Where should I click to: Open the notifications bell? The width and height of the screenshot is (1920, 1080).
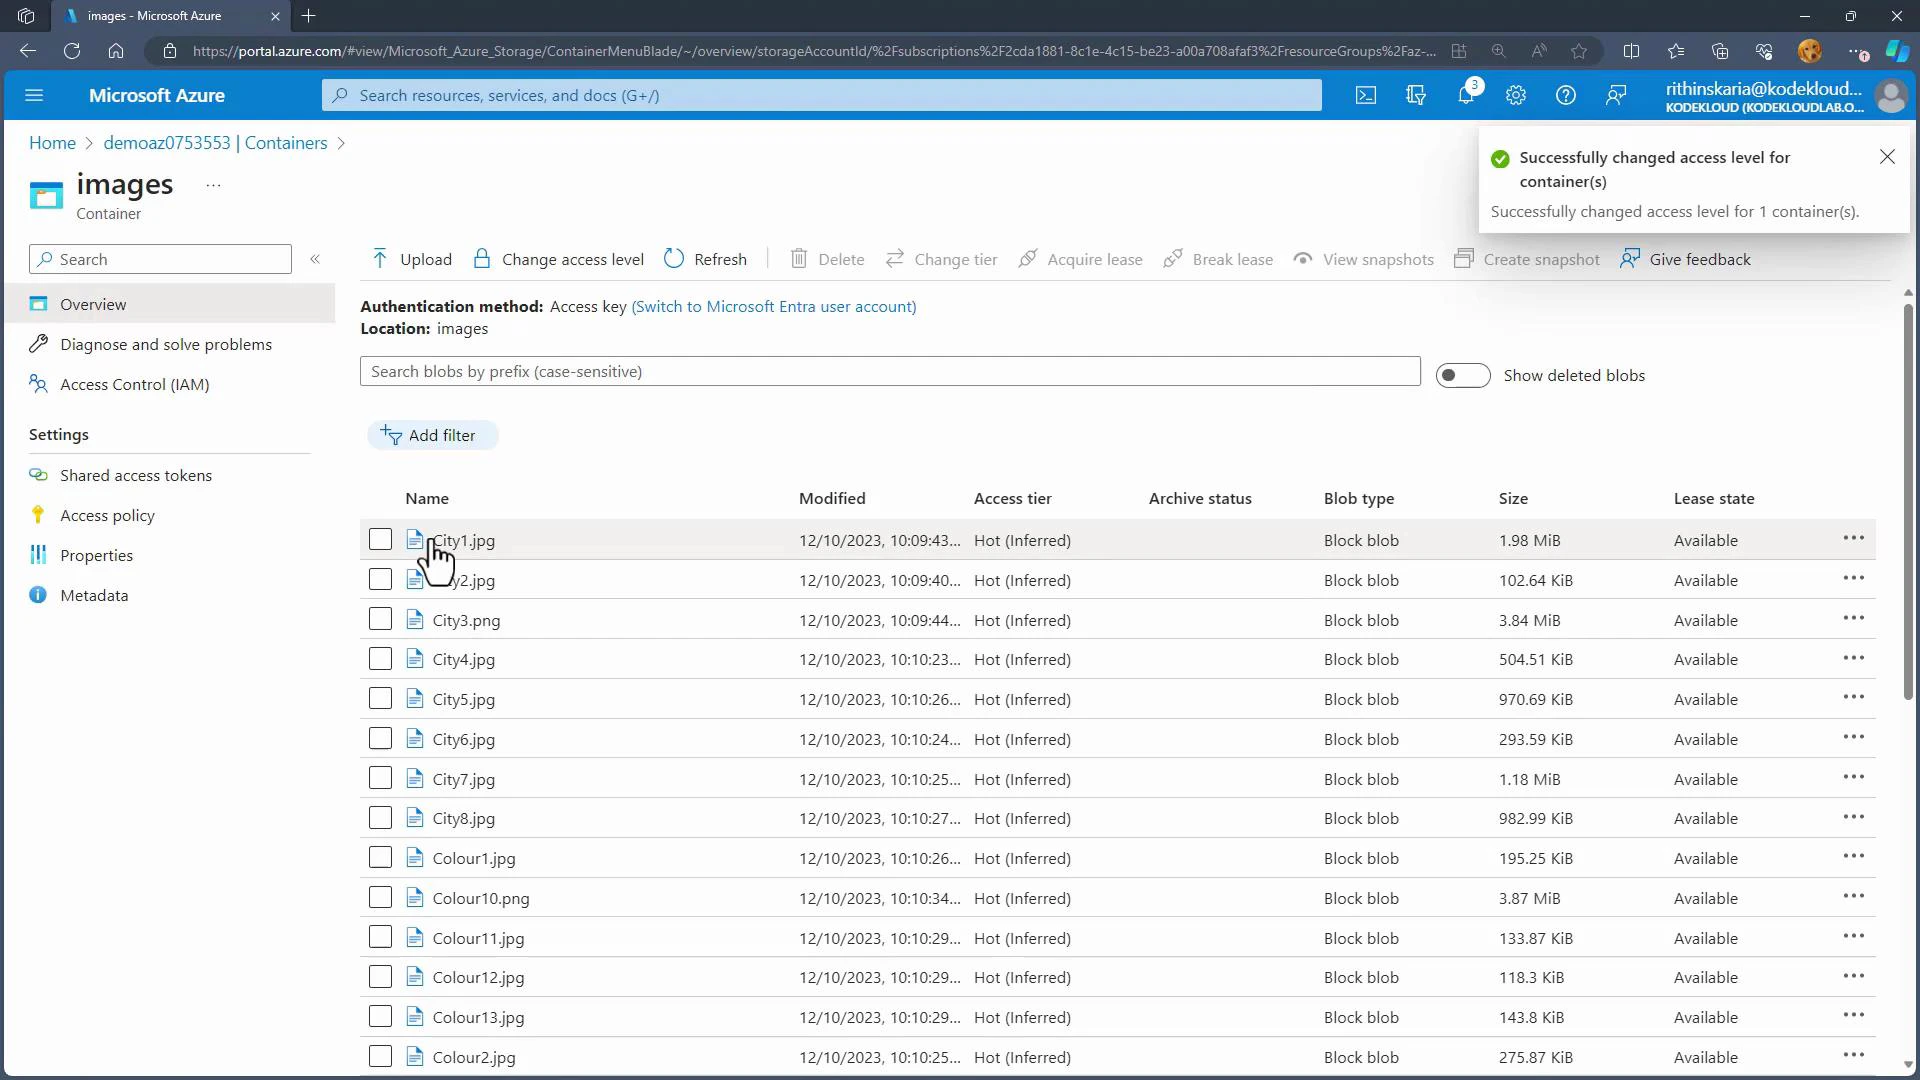pyautogui.click(x=1466, y=95)
